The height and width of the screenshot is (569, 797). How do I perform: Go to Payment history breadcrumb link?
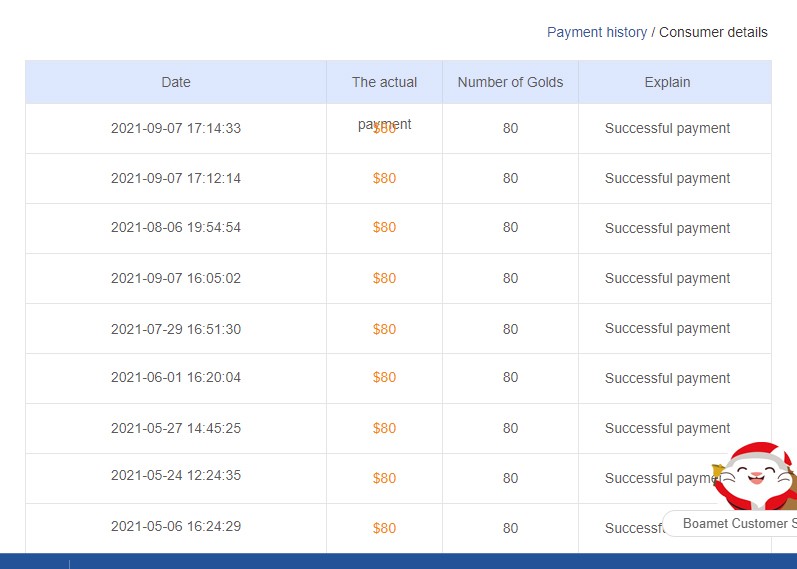[597, 32]
